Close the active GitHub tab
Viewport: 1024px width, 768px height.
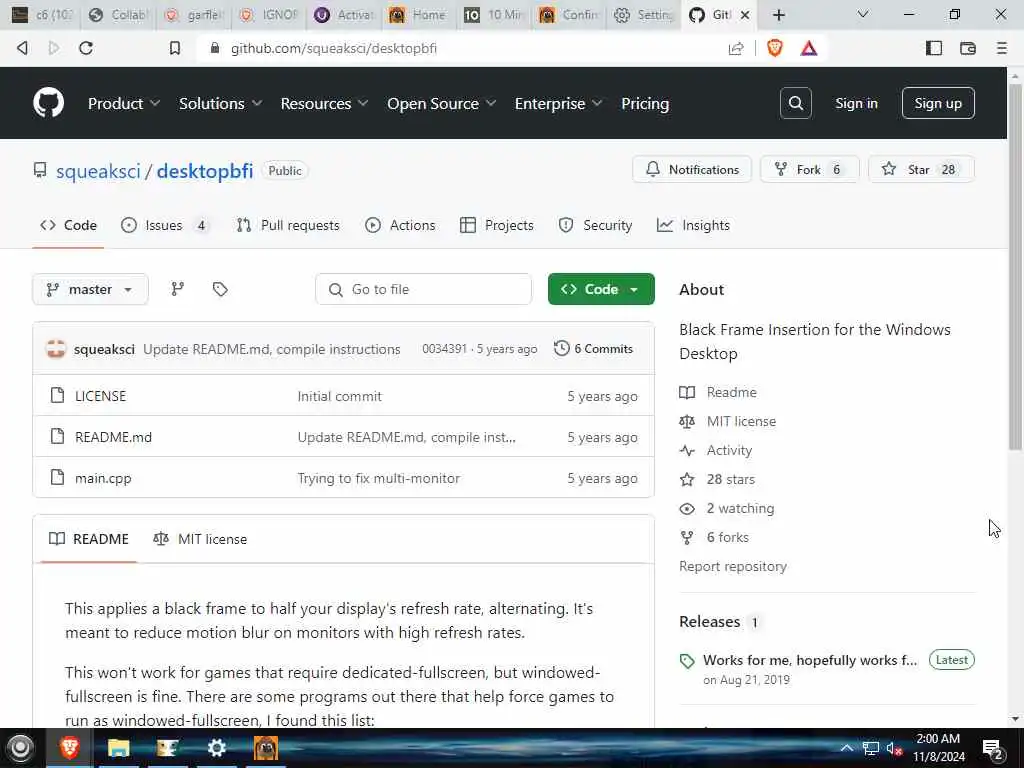click(744, 14)
